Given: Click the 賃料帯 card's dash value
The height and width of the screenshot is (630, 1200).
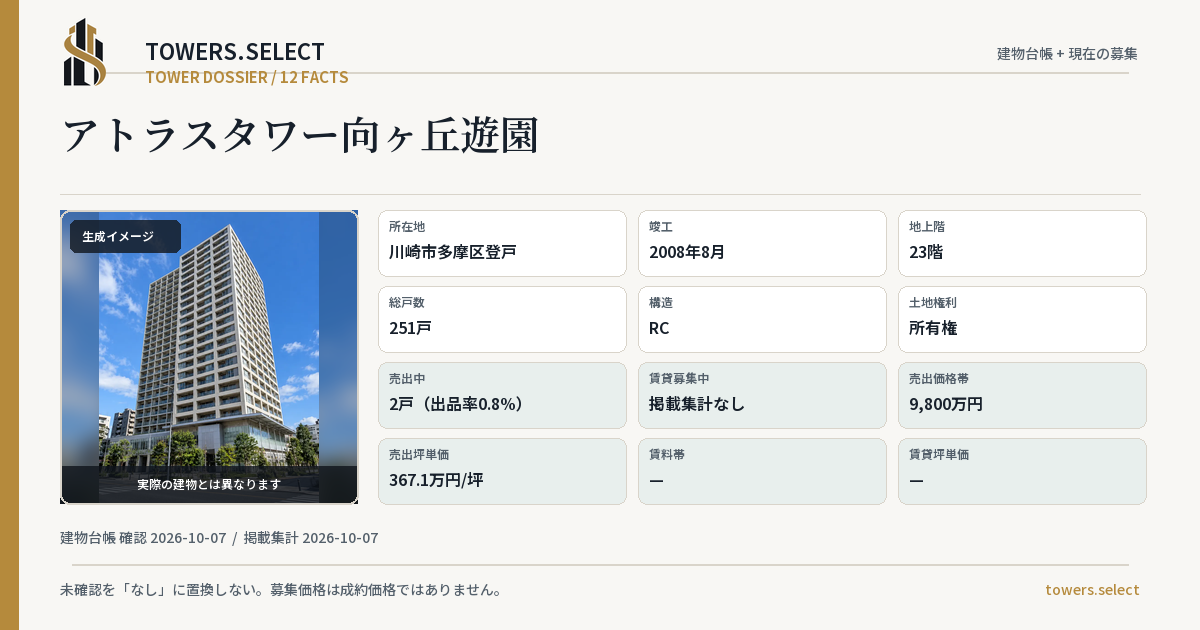Looking at the screenshot, I should [656, 480].
